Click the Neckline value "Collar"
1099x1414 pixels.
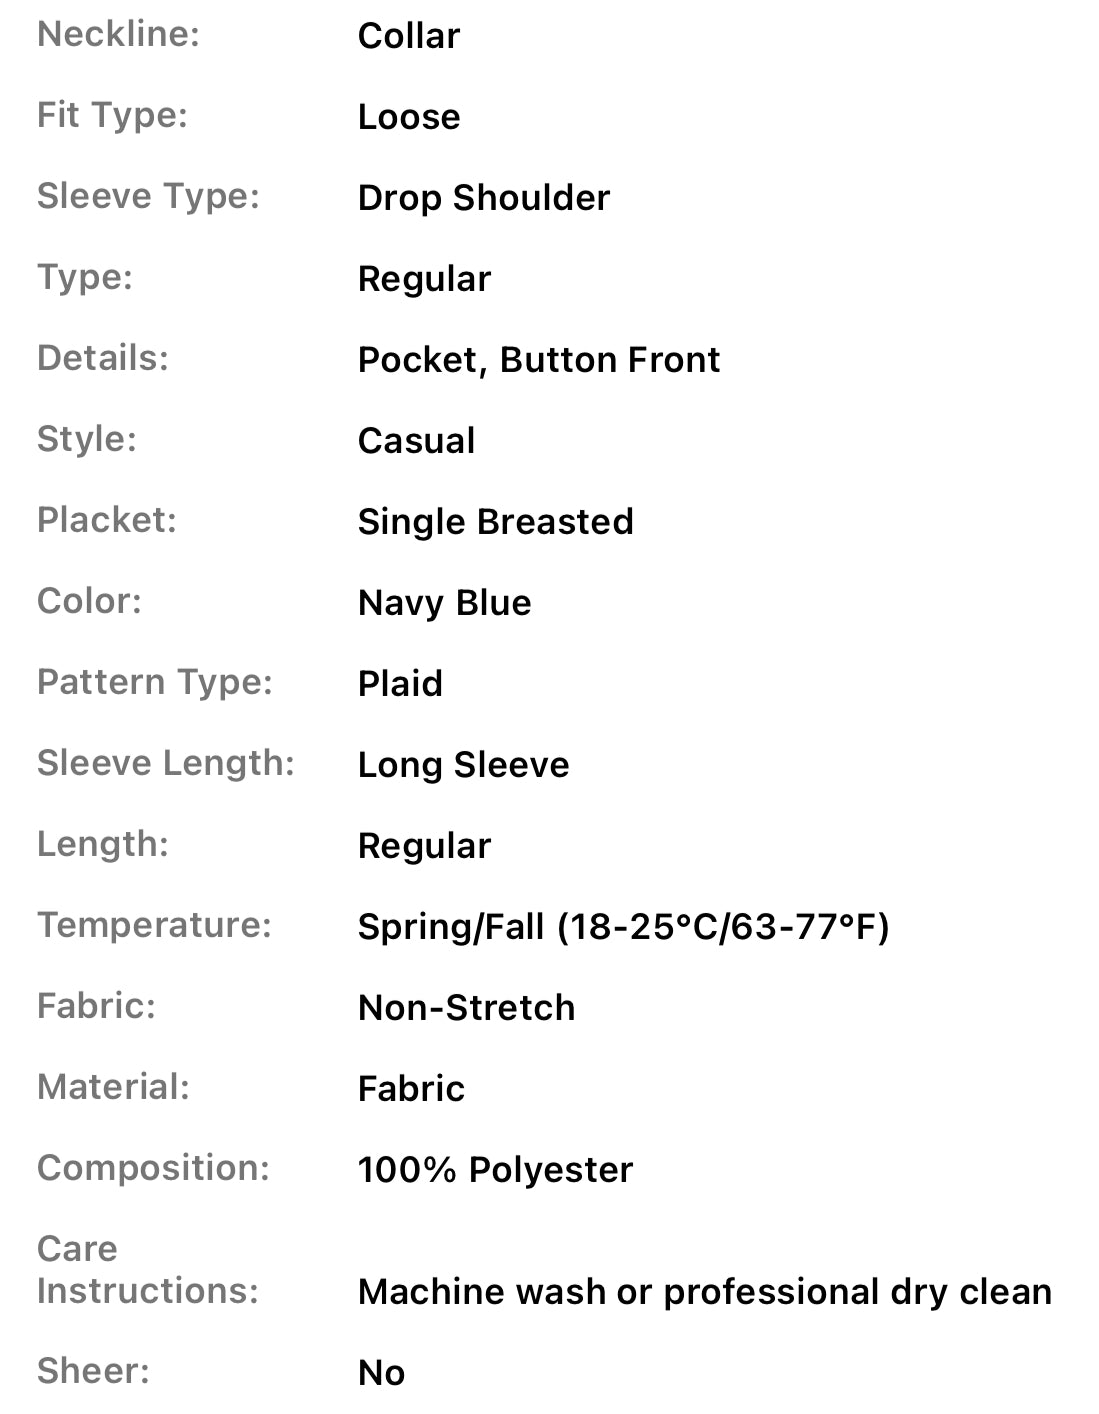point(408,36)
